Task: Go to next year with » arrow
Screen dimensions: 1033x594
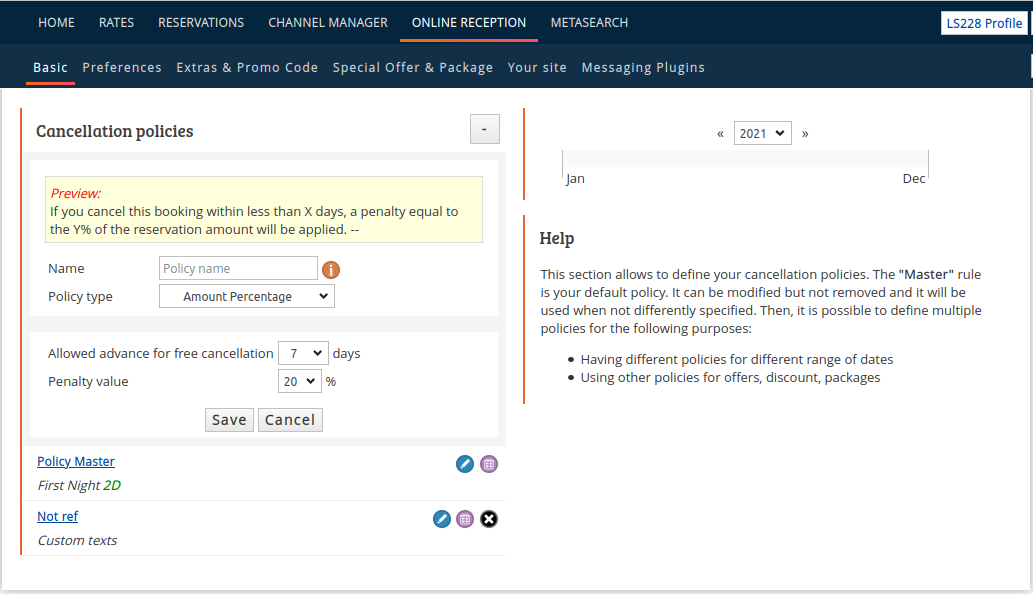Action: pos(805,134)
